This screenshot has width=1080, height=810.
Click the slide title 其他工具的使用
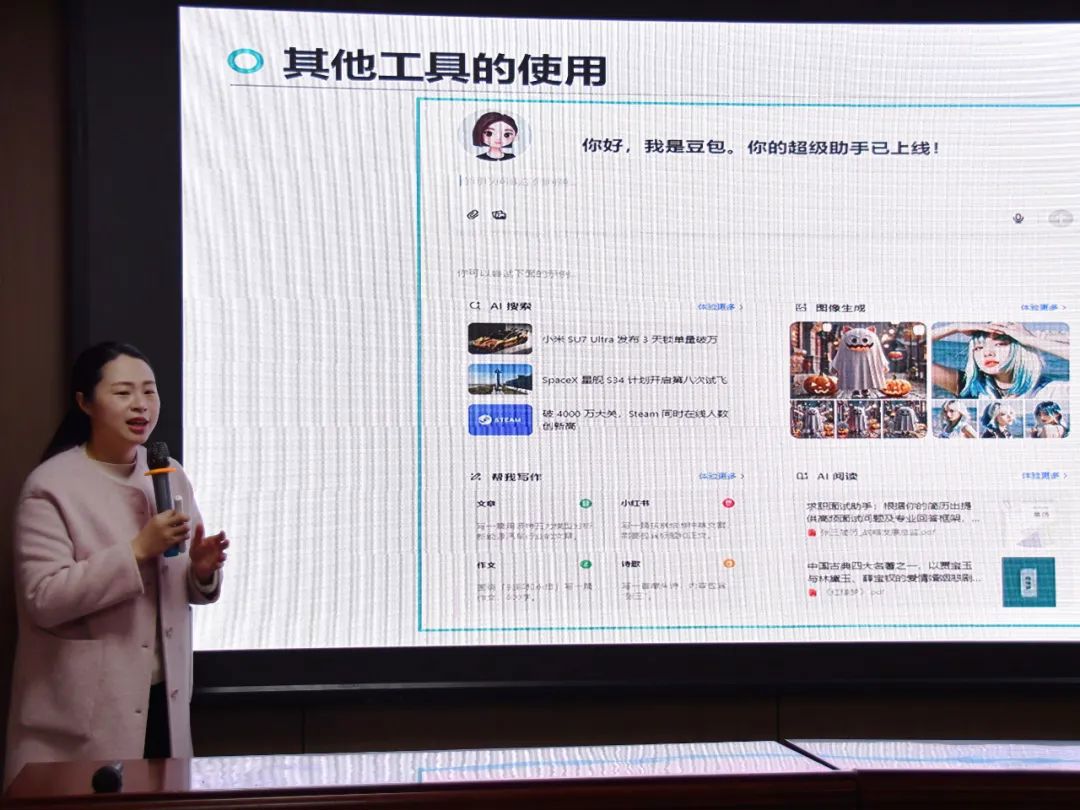click(444, 67)
